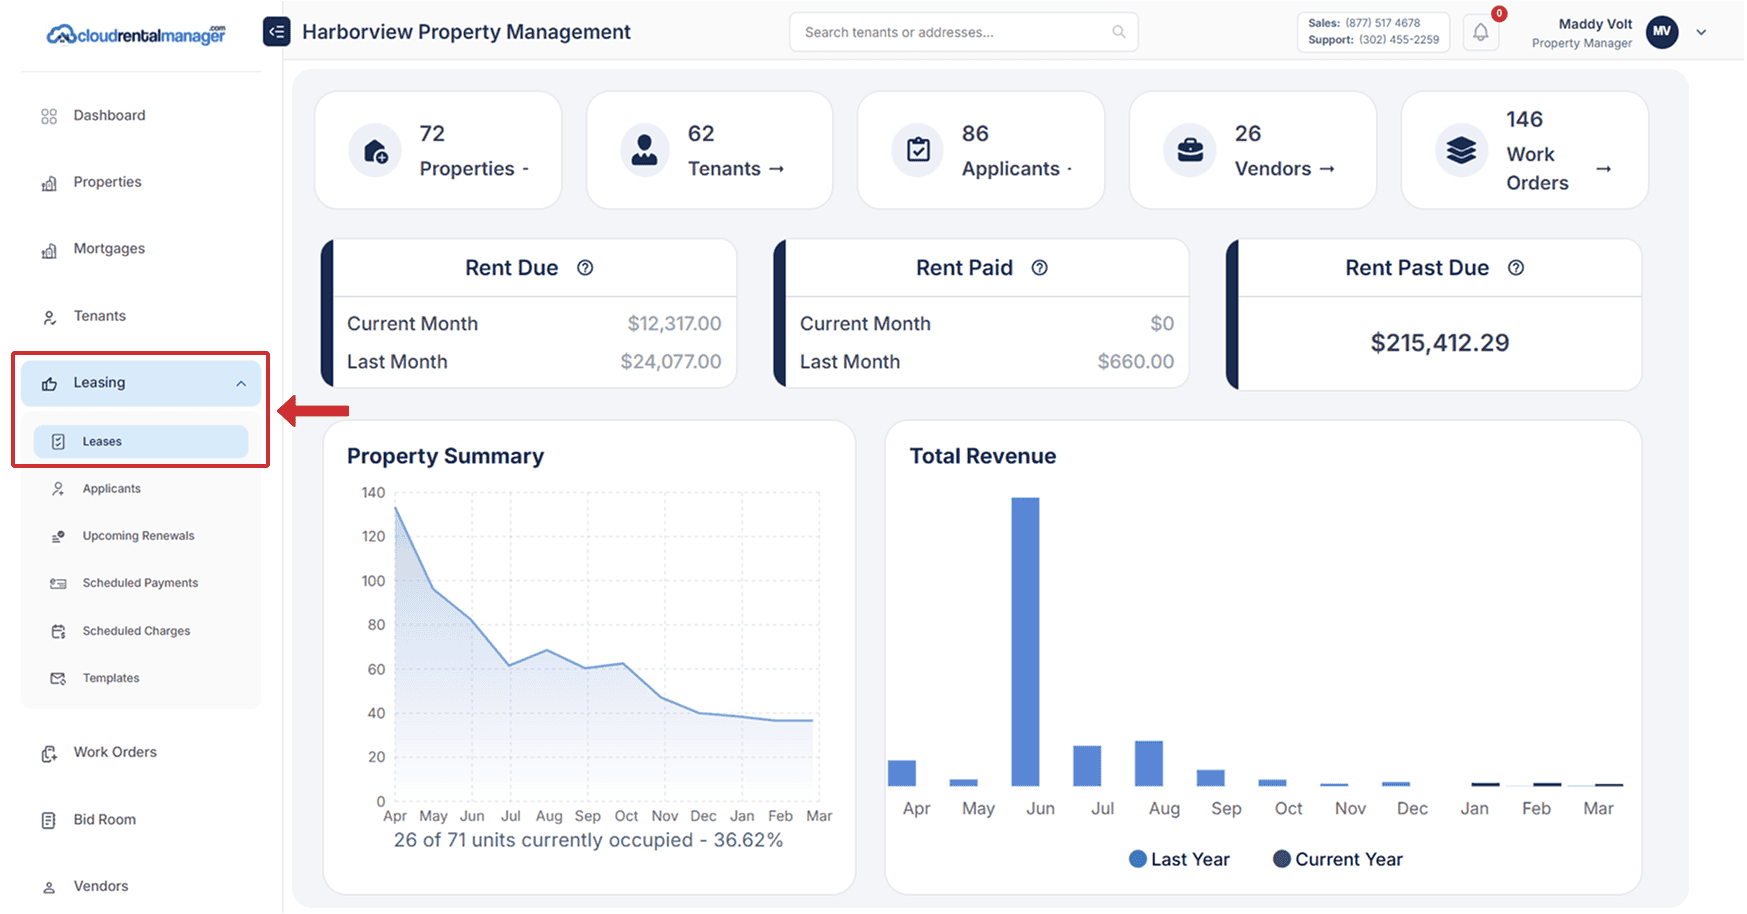This screenshot has width=1747, height=914.
Task: Toggle Last Year legend series
Action: click(x=1178, y=859)
